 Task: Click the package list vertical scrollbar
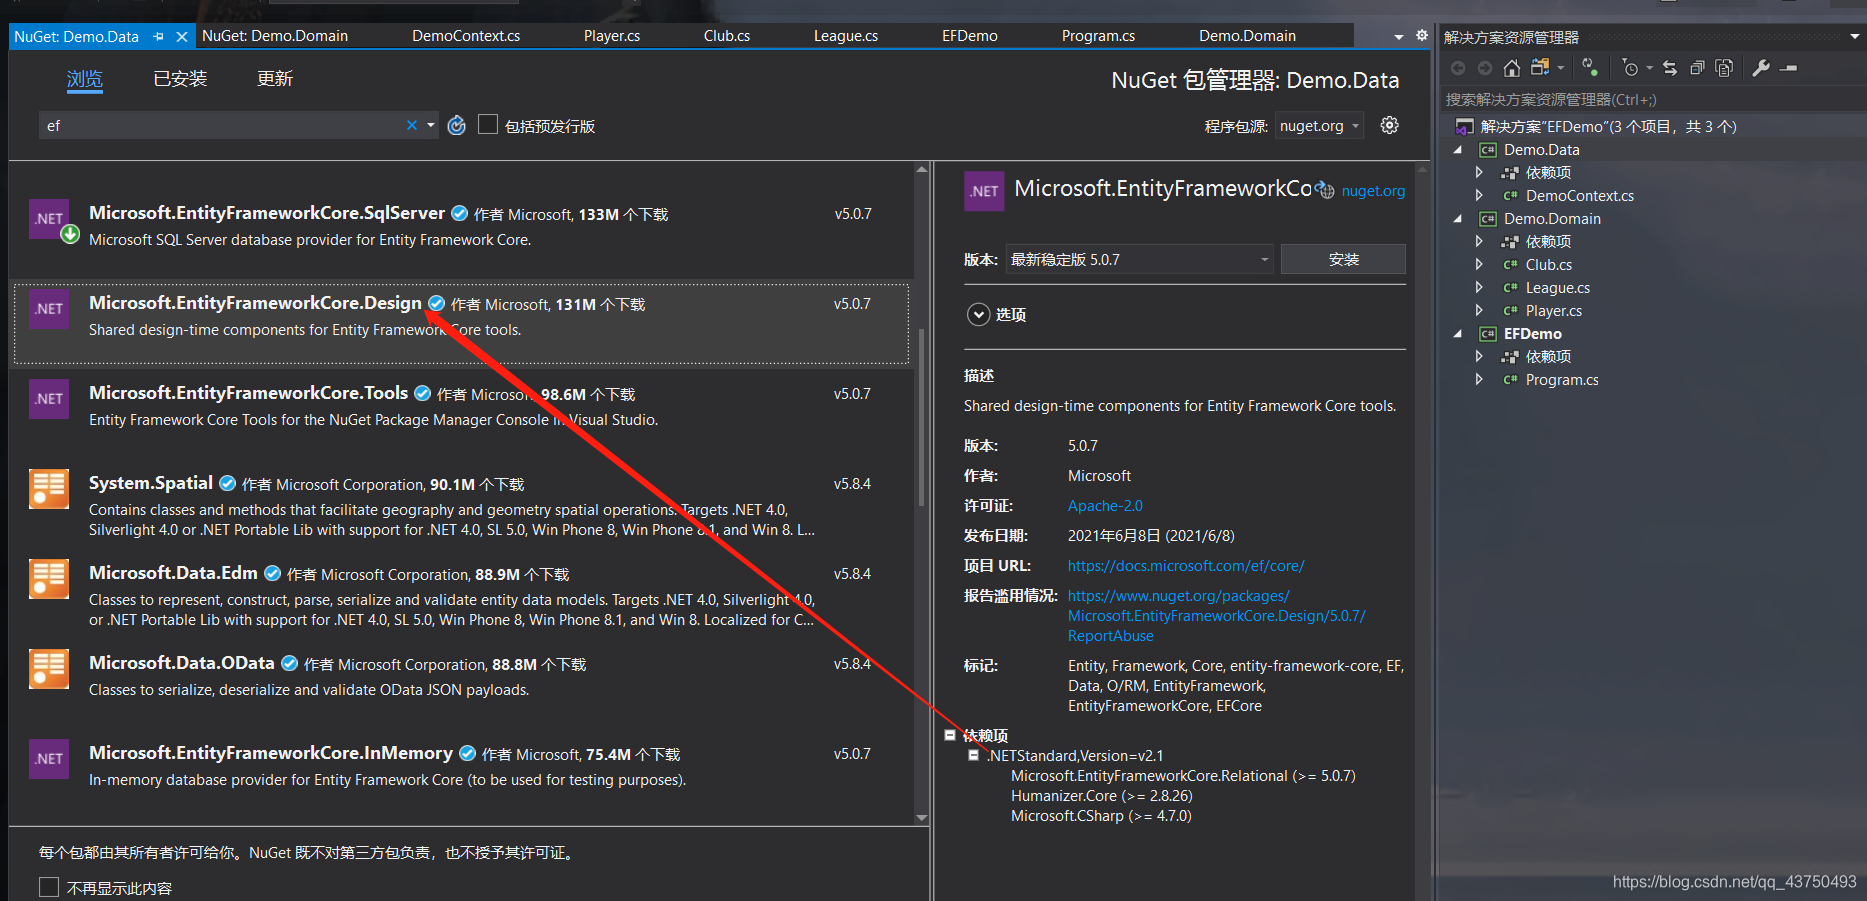tap(922, 417)
